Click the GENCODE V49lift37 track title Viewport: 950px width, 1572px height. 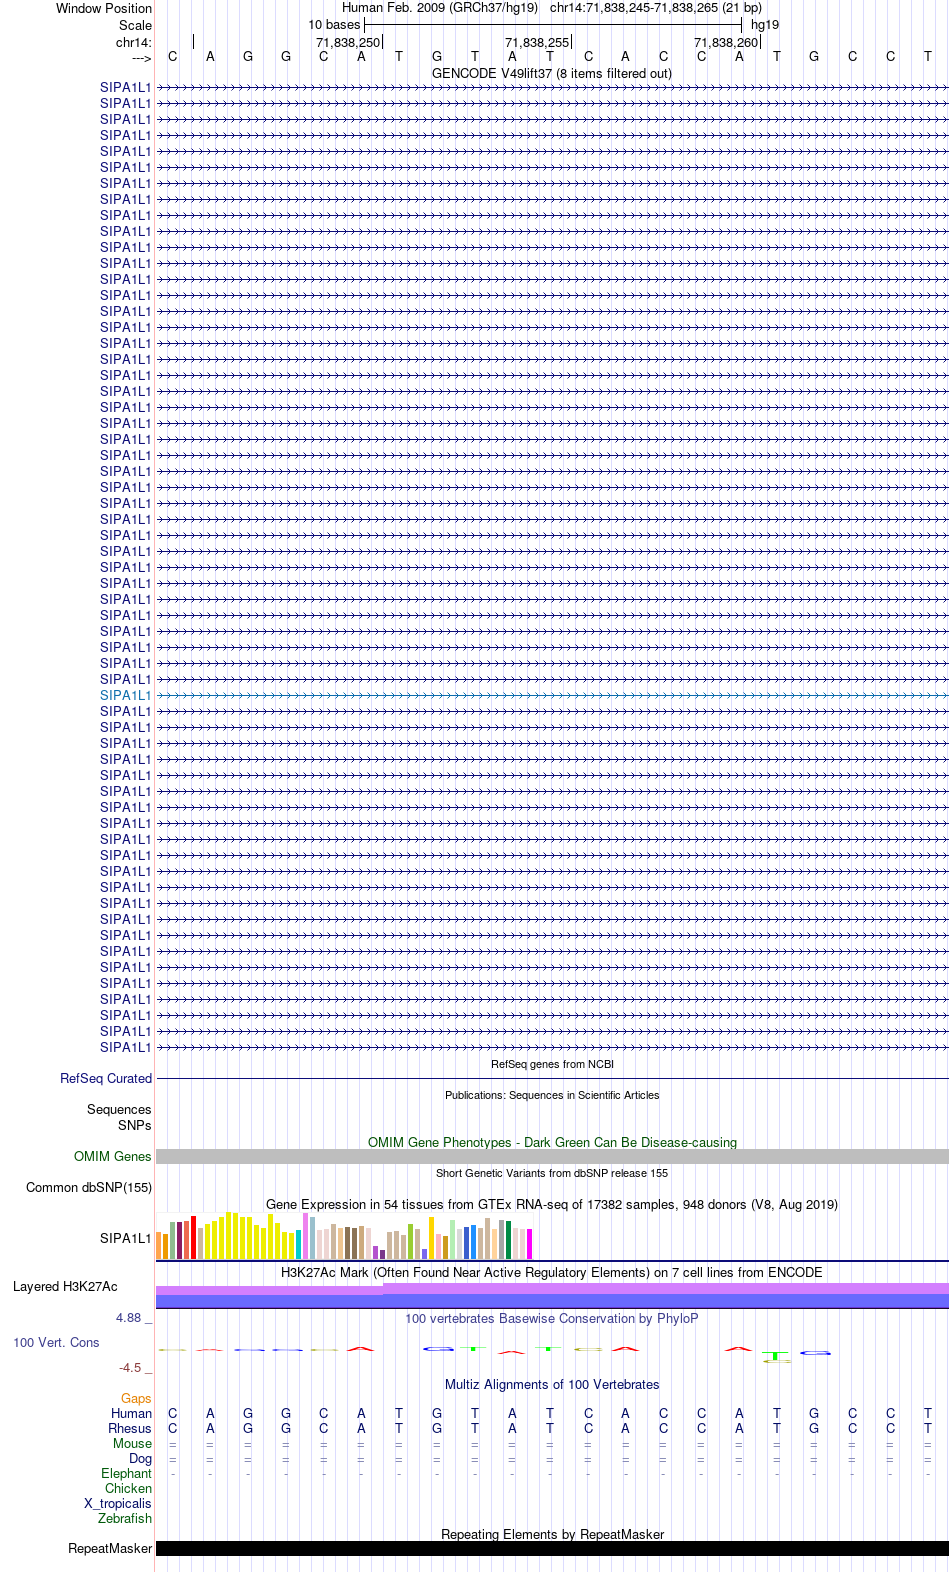tap(552, 73)
